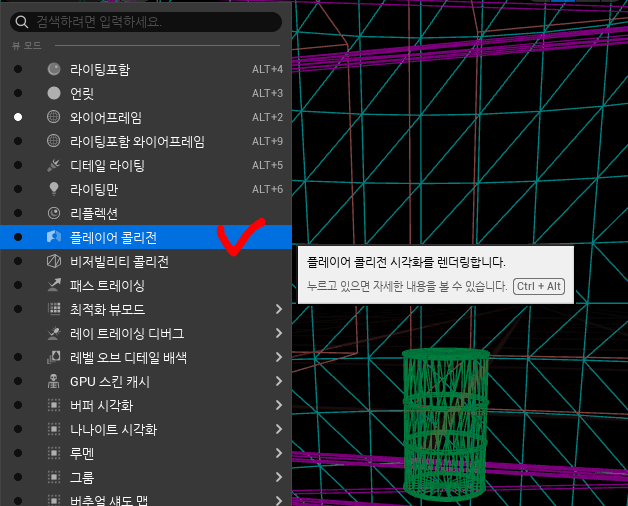Screen dimensions: 628x506
Task: Select the 언릿 radio button
Action: click(x=18, y=93)
